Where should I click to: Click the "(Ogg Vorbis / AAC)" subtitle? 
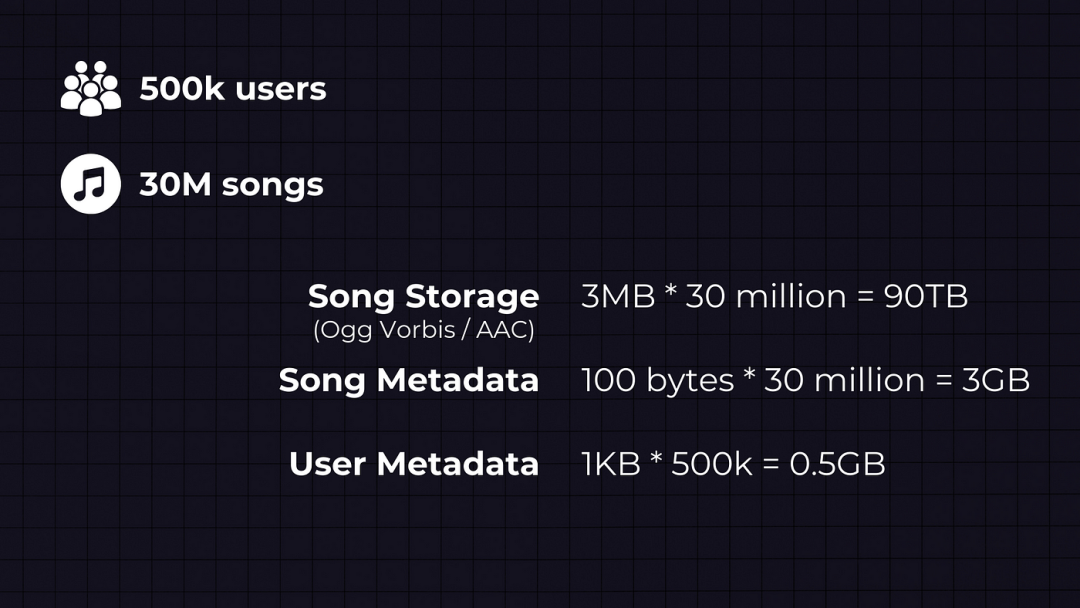point(424,330)
